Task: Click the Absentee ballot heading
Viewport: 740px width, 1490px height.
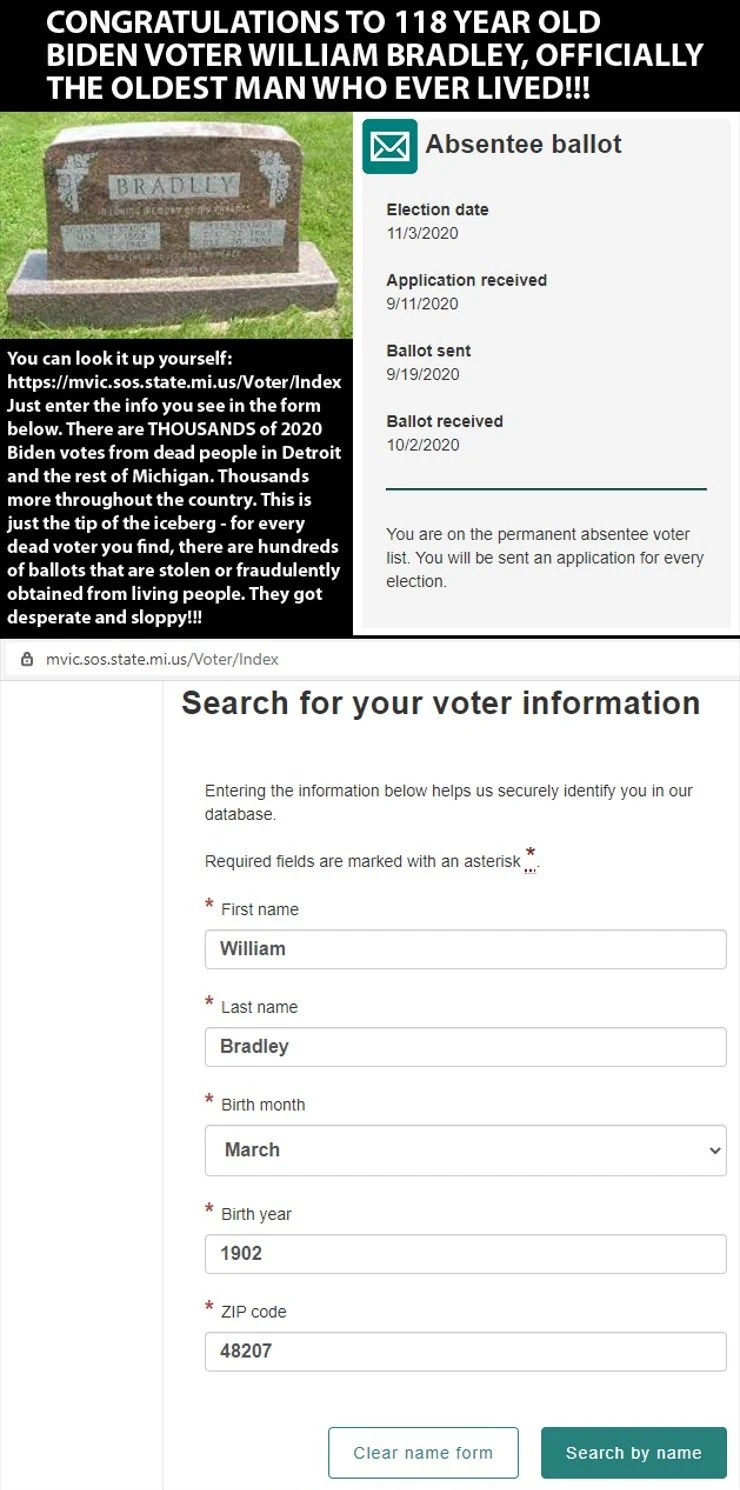Action: 523,144
